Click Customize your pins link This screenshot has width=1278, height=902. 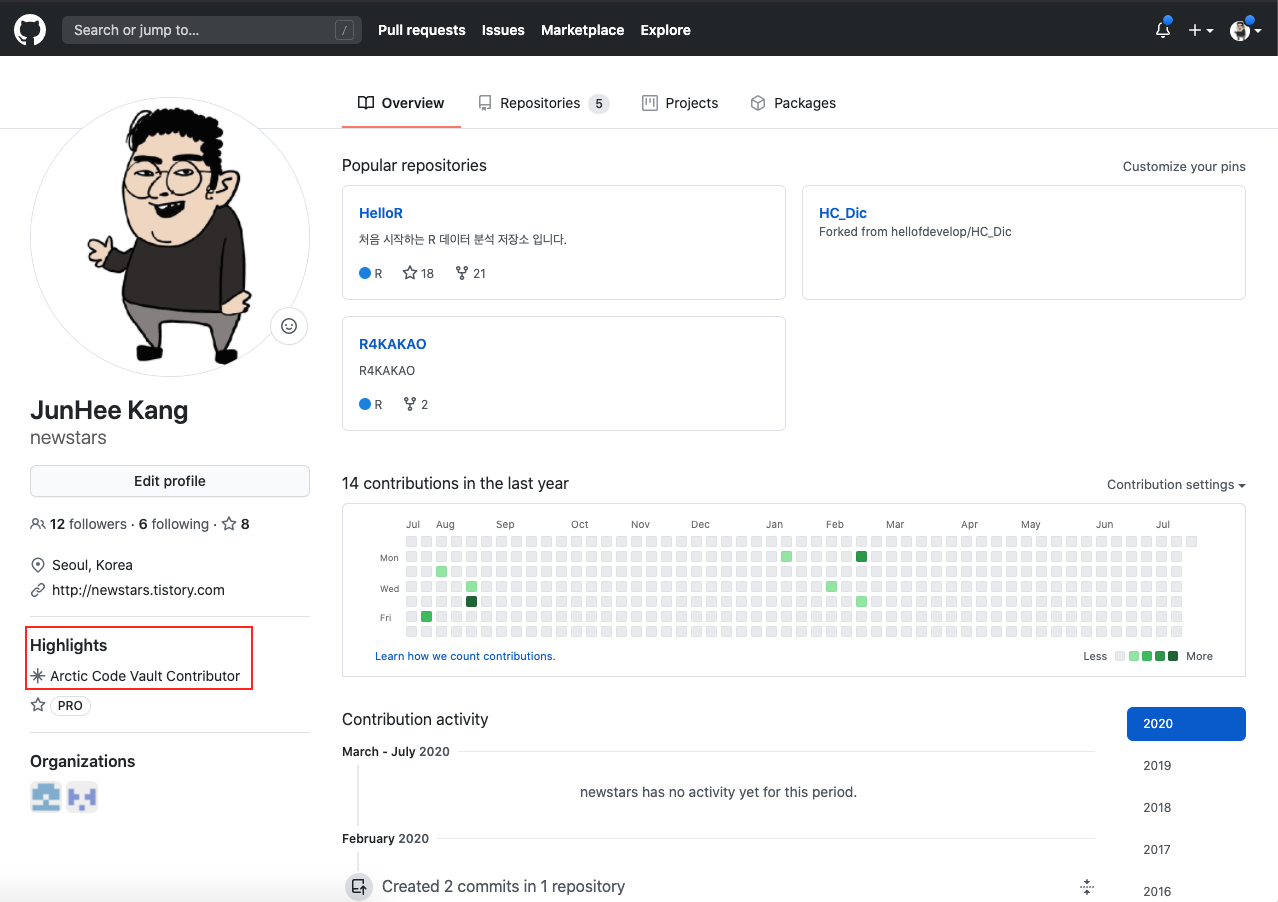tap(1184, 166)
